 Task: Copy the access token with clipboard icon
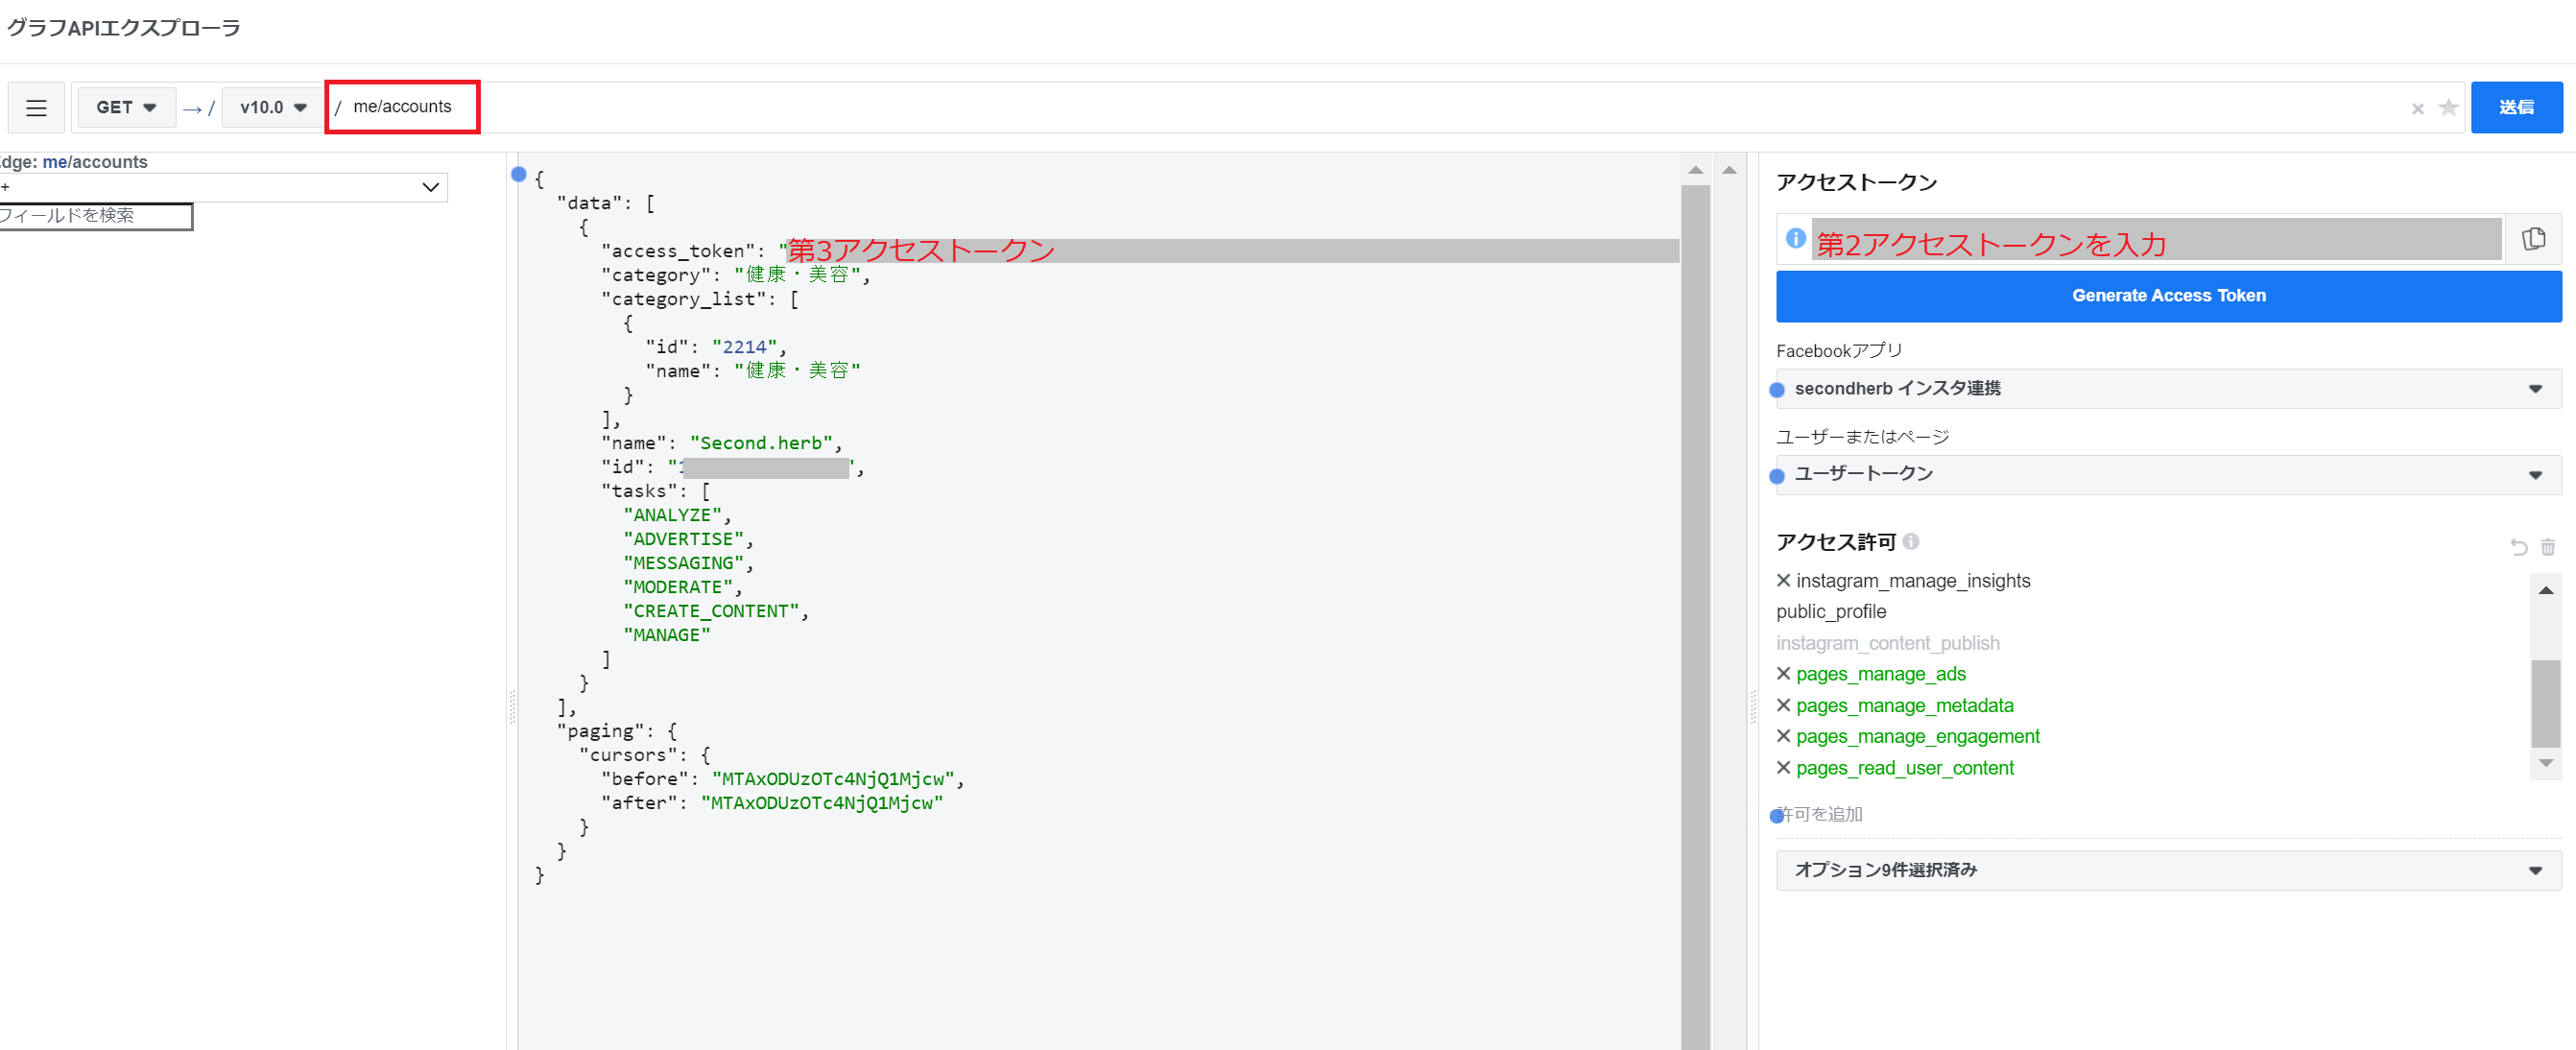(2533, 239)
